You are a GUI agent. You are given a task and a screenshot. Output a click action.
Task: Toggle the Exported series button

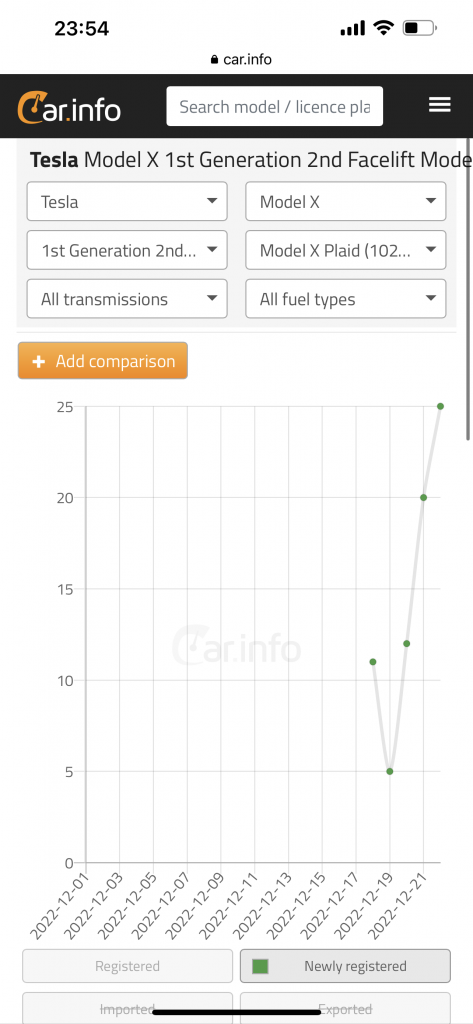[x=345, y=1008]
